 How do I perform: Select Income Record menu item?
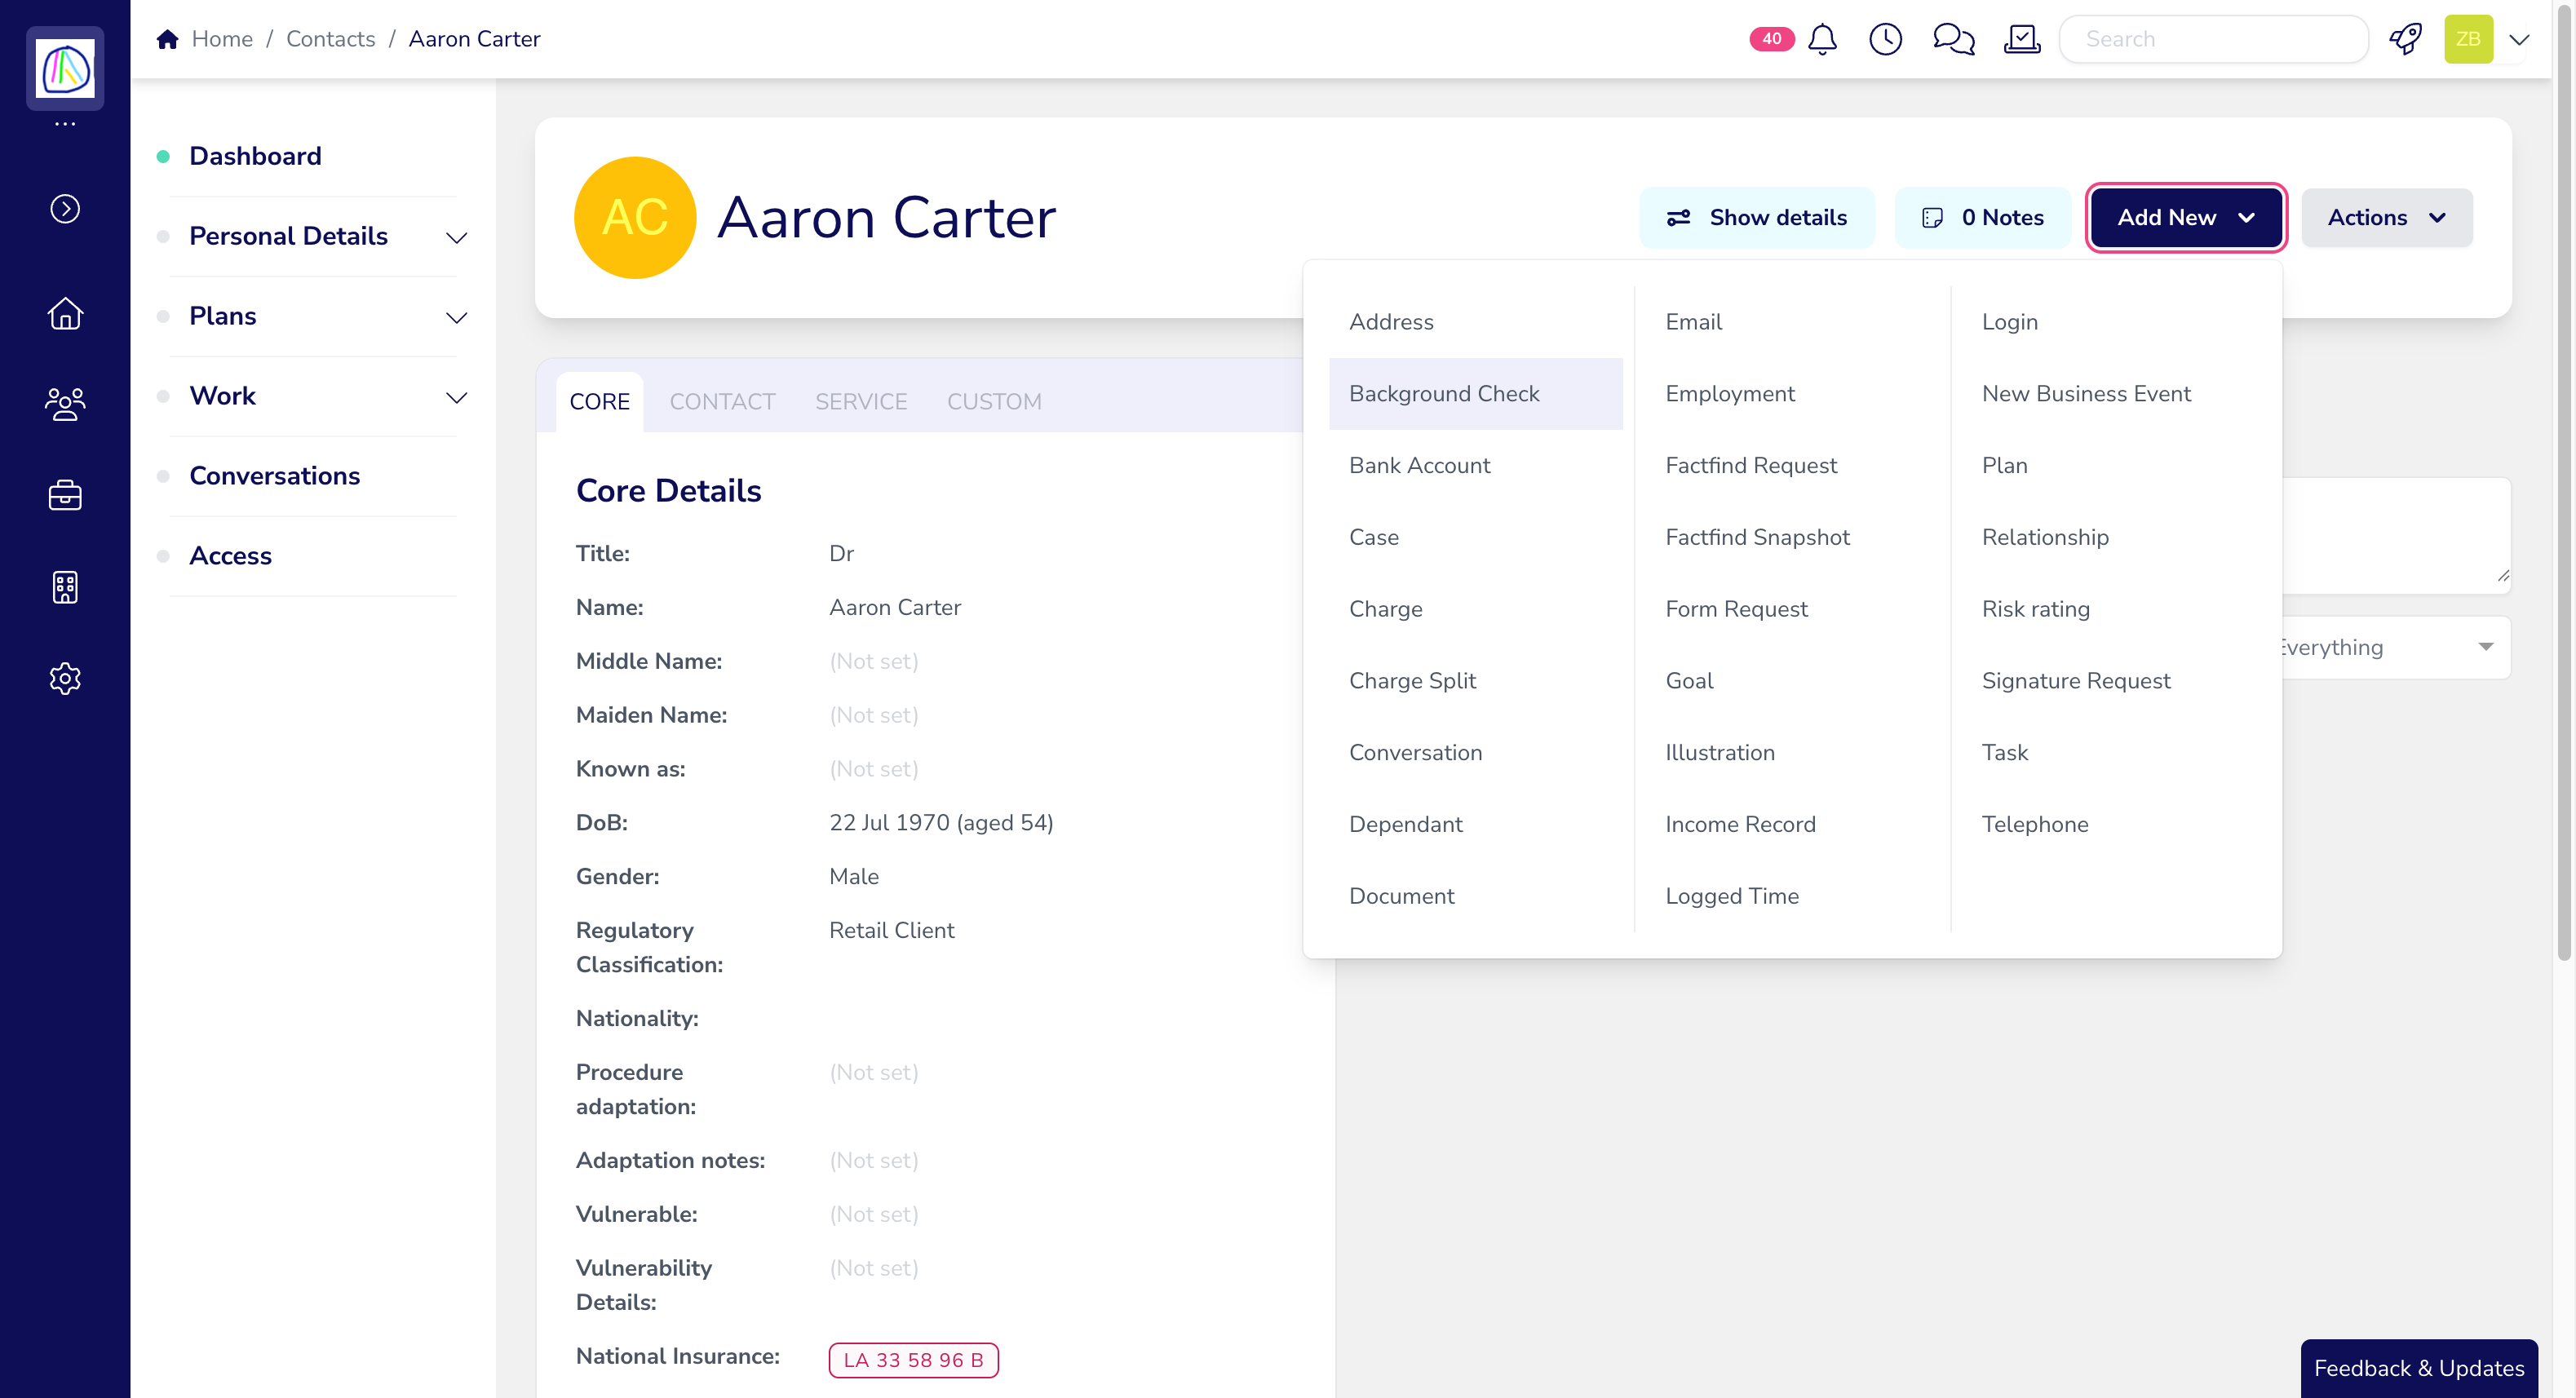pos(1791,825)
